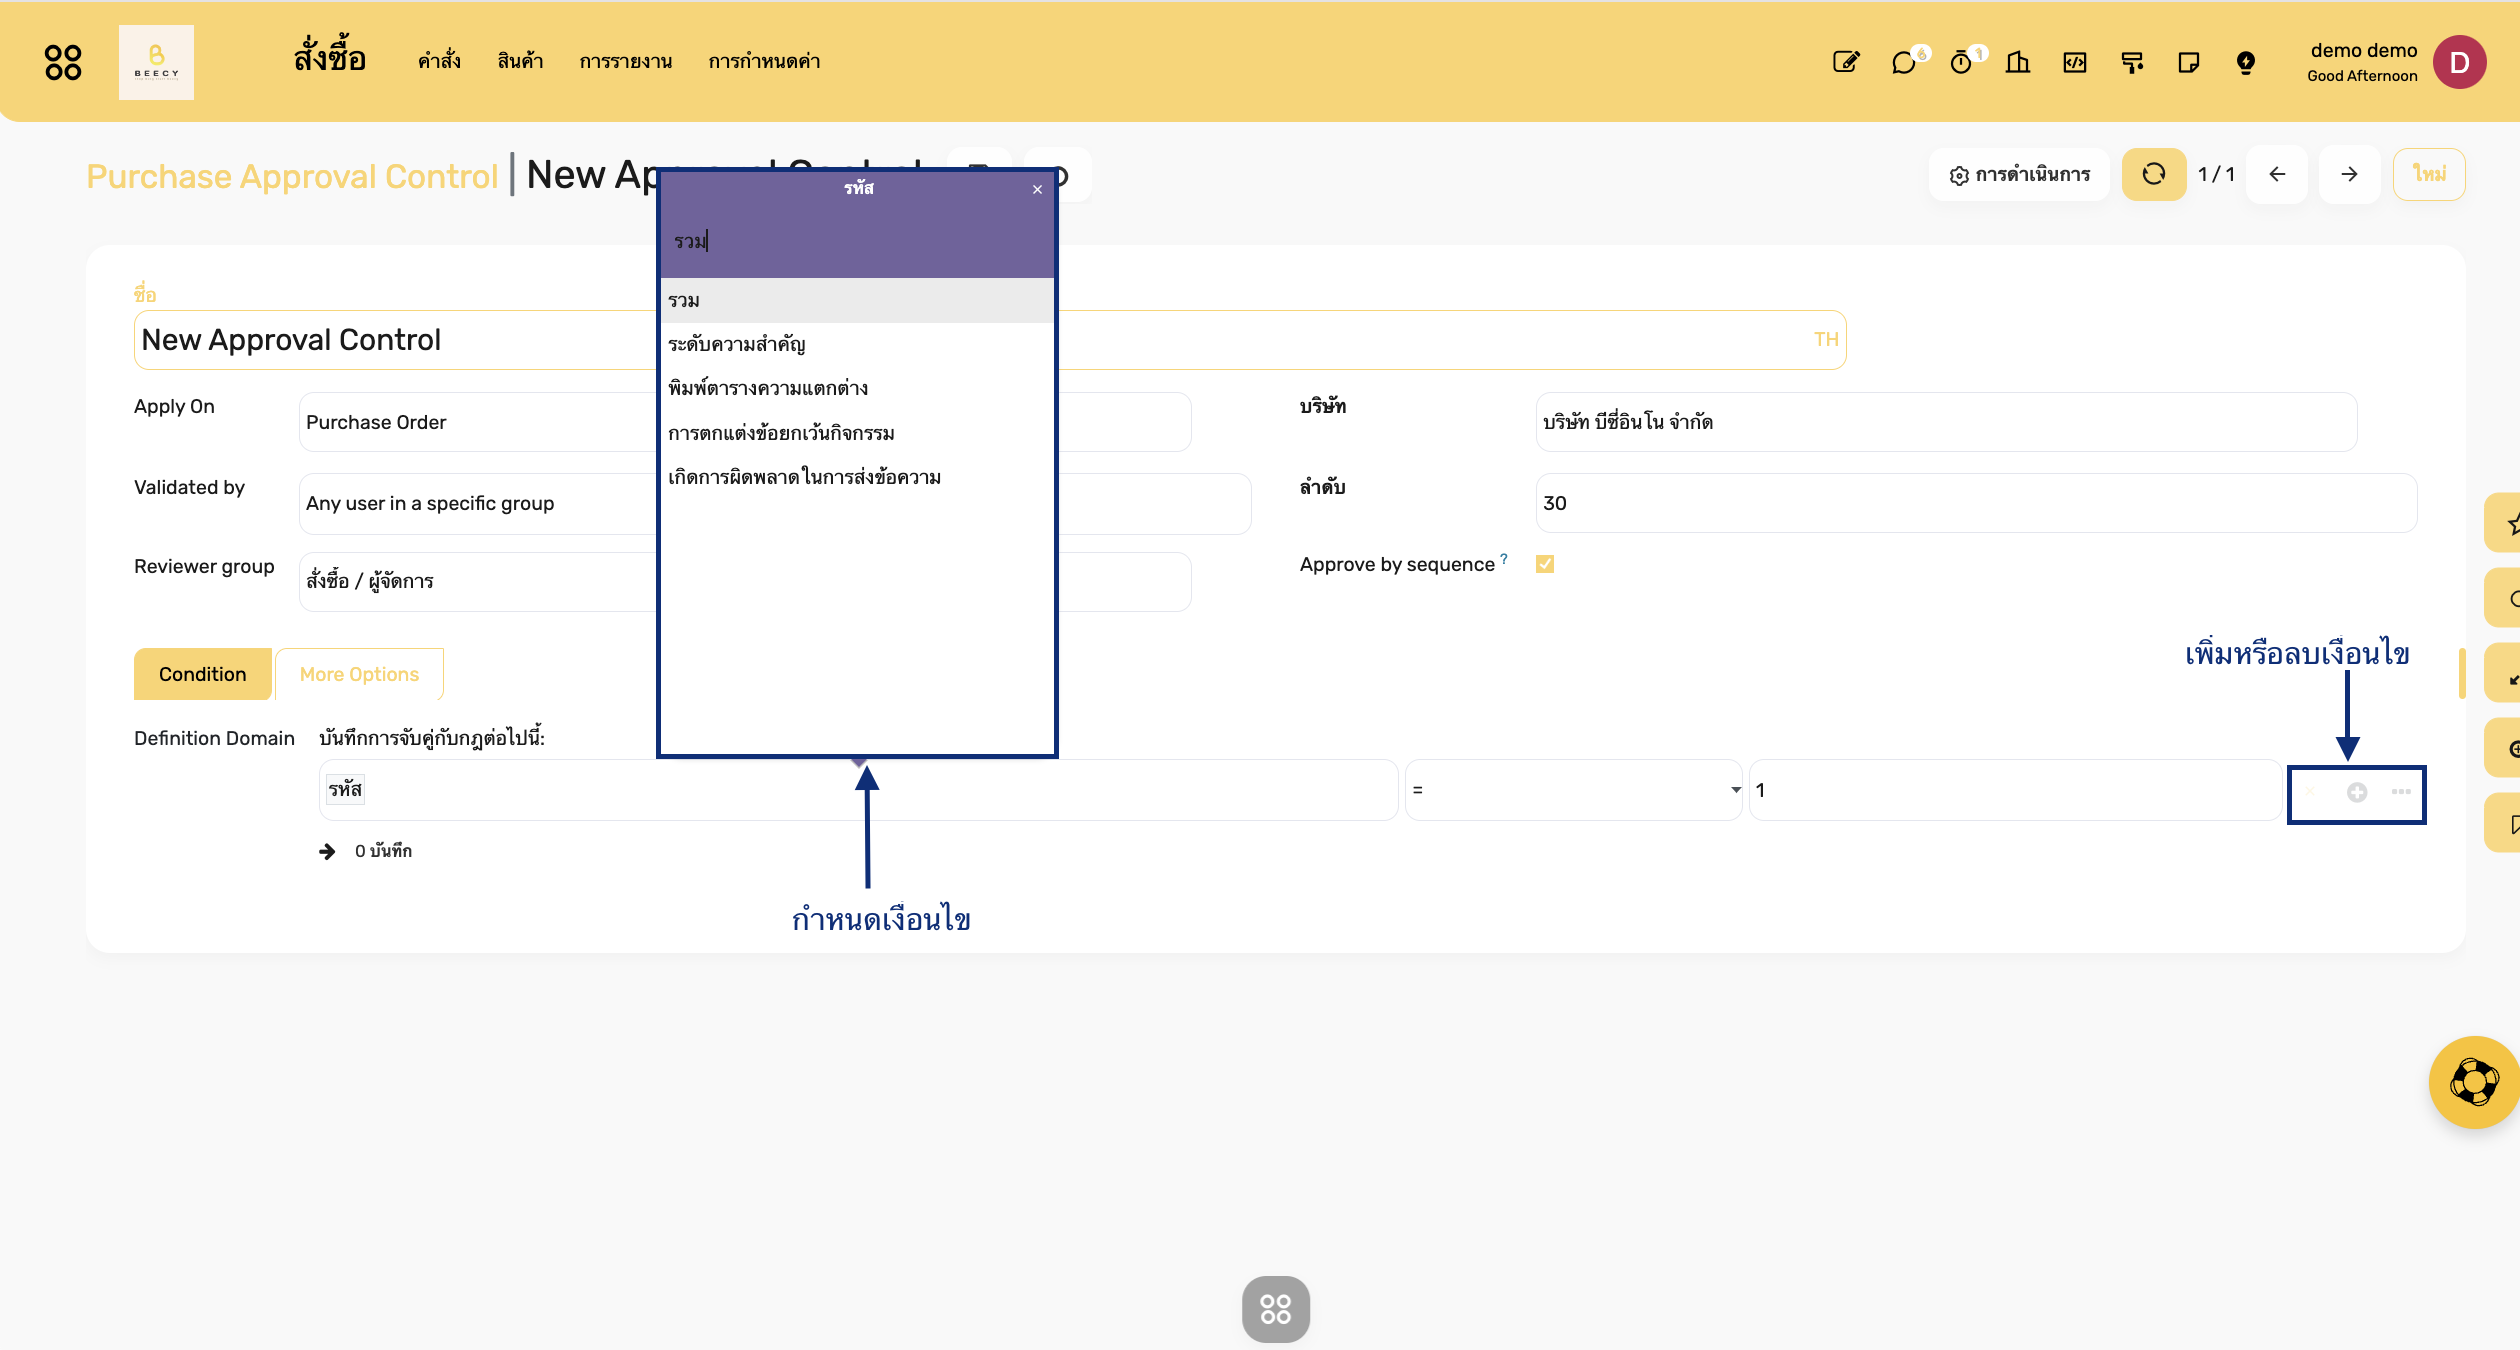Add condition branch with ellipsis icon
This screenshot has height=1350, width=2520.
tap(2401, 792)
